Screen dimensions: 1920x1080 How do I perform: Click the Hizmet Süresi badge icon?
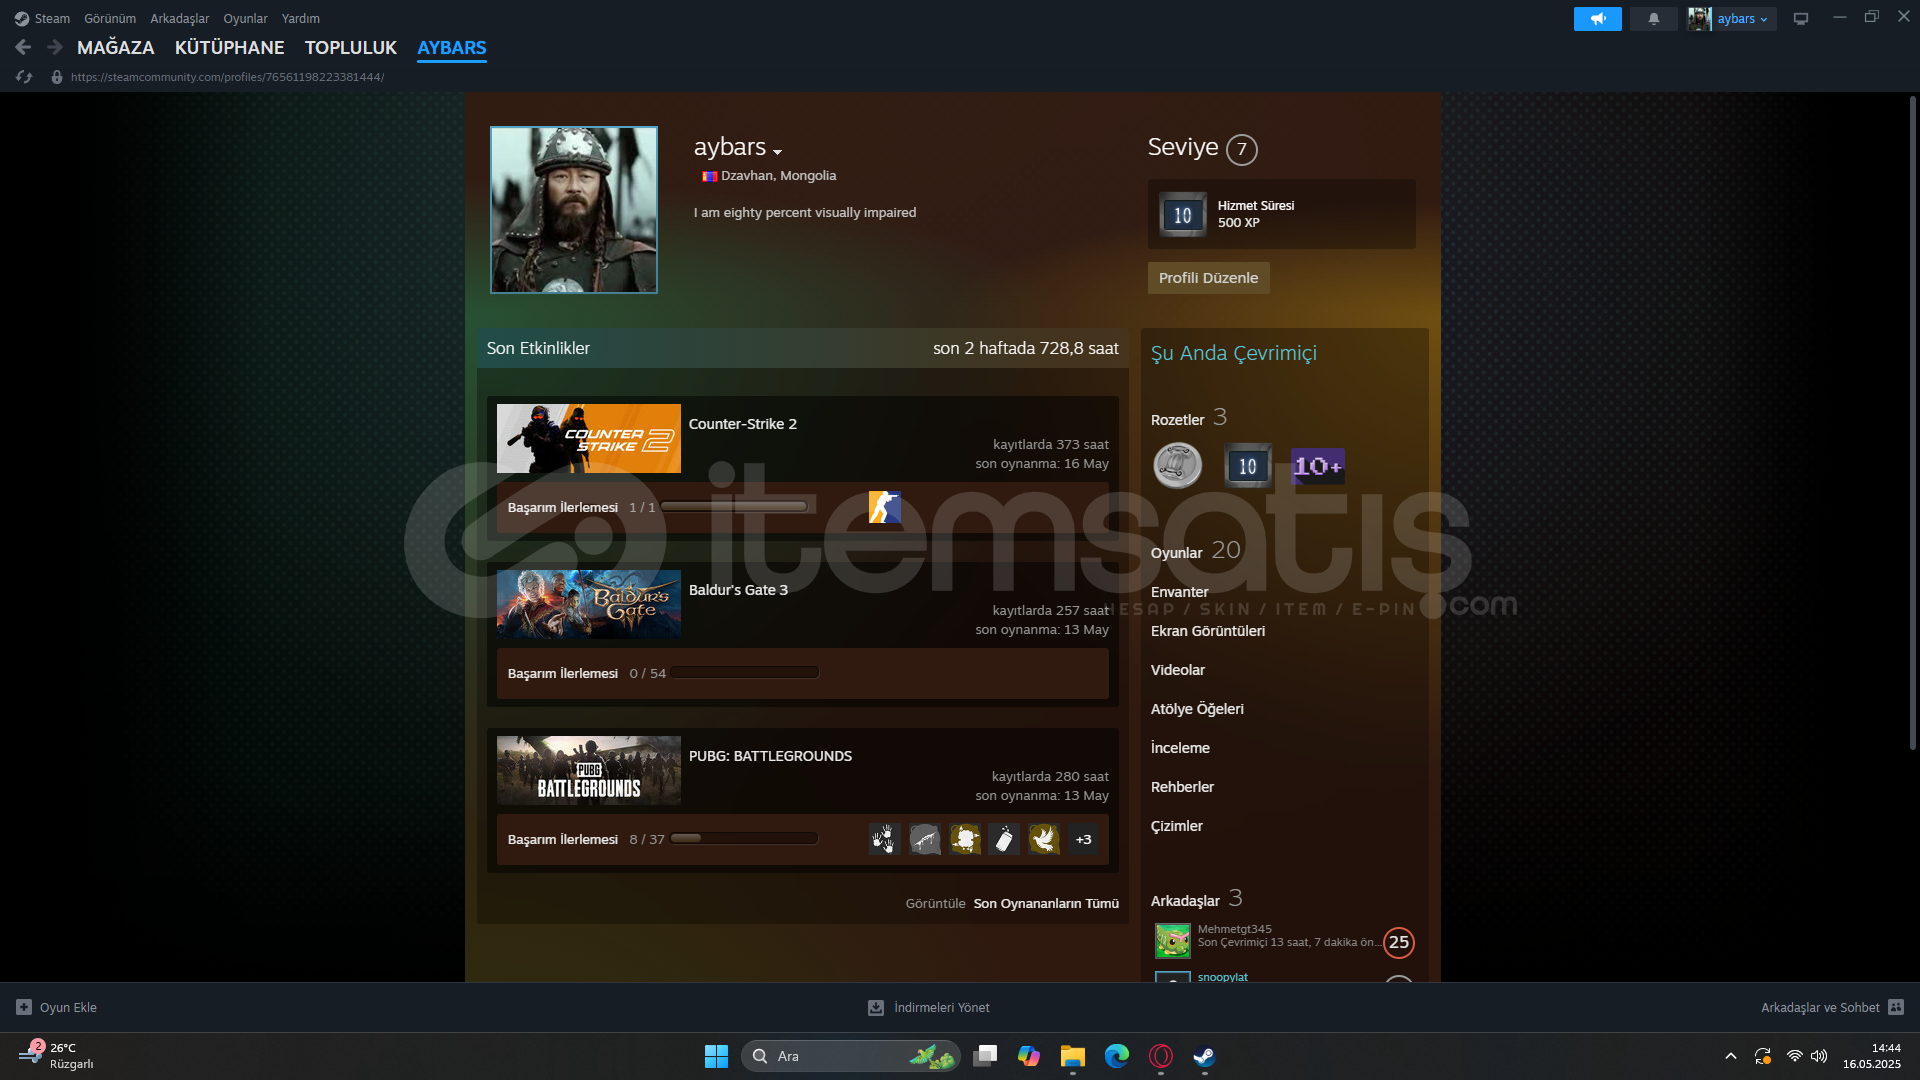pyautogui.click(x=1183, y=215)
